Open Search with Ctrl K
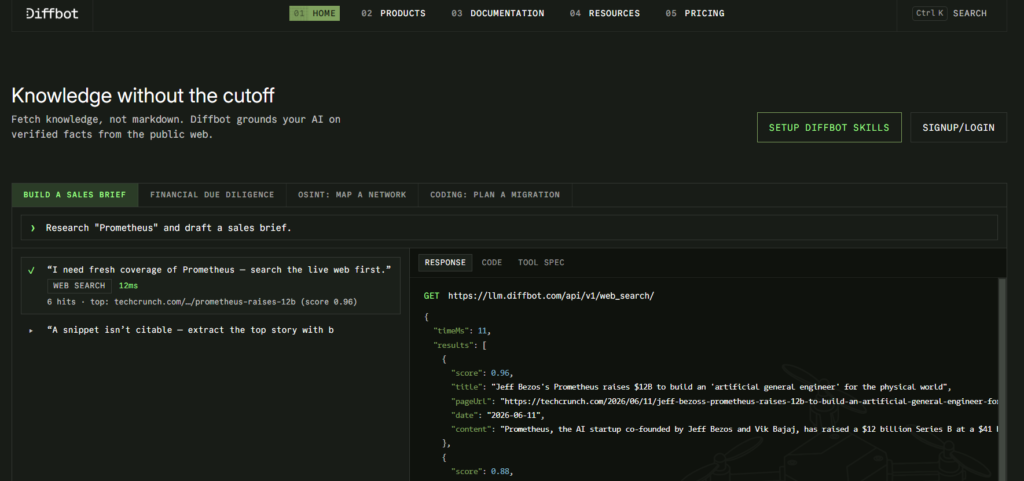 pyautogui.click(x=950, y=13)
